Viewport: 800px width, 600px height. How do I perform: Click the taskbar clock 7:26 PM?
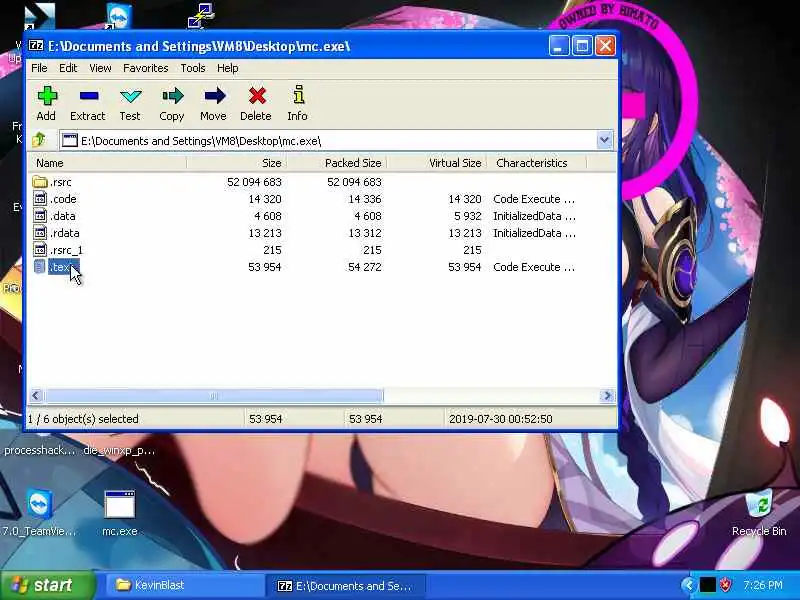tap(763, 585)
